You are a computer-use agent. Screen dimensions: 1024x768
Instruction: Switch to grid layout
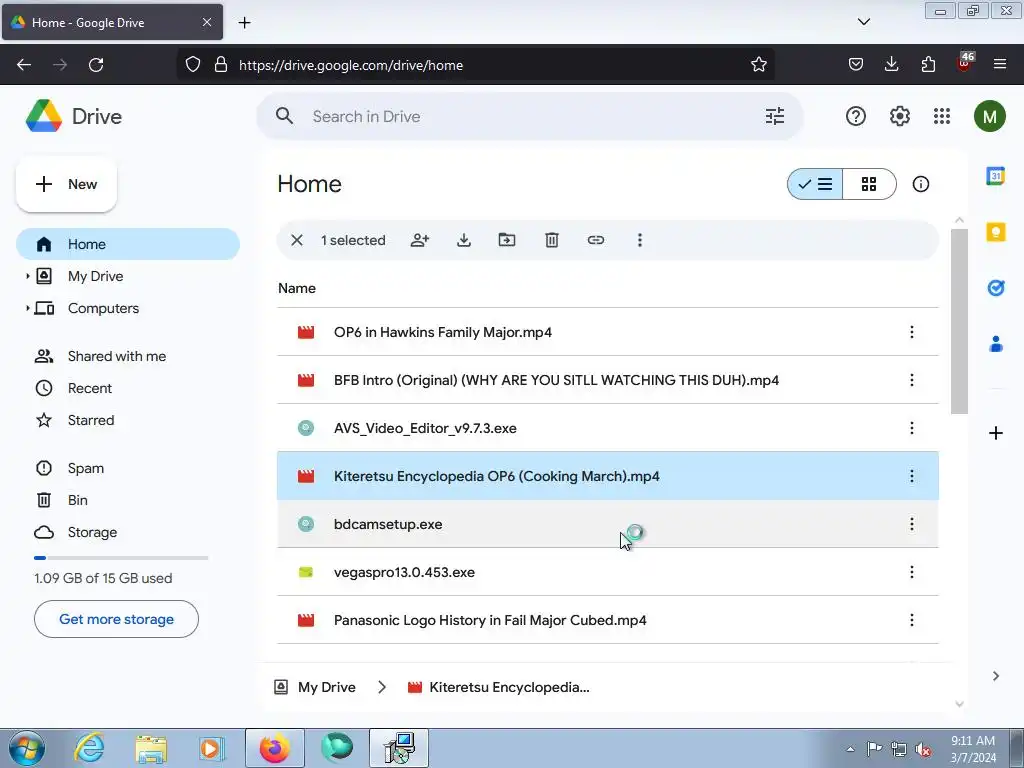[869, 184]
